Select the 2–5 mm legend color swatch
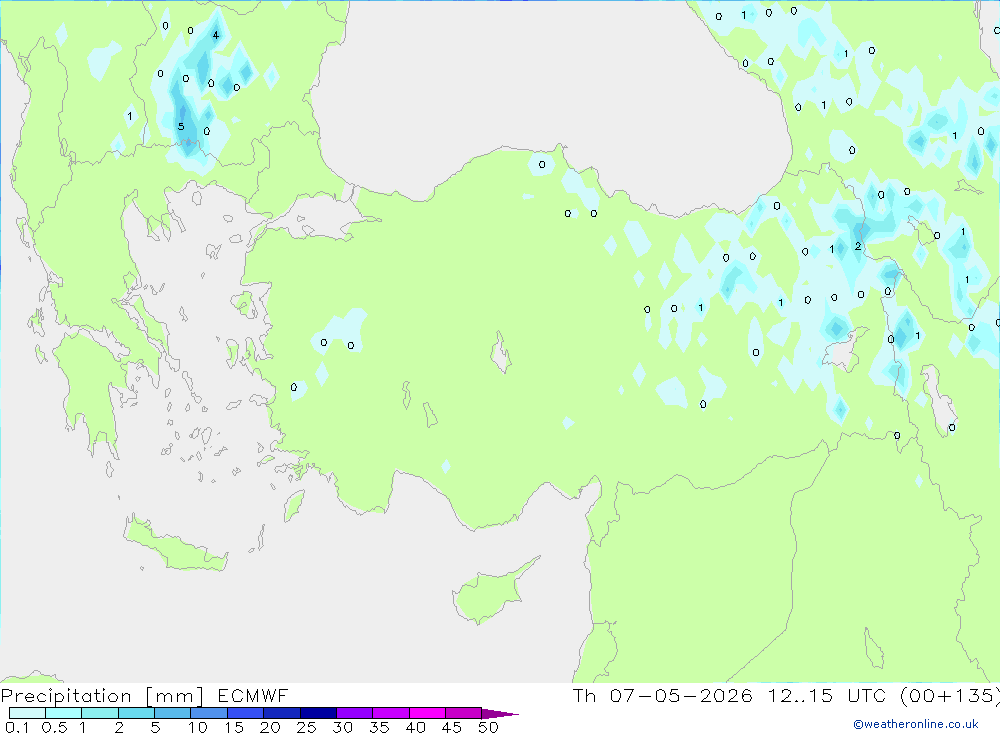This screenshot has height=733, width=1000. [136, 713]
